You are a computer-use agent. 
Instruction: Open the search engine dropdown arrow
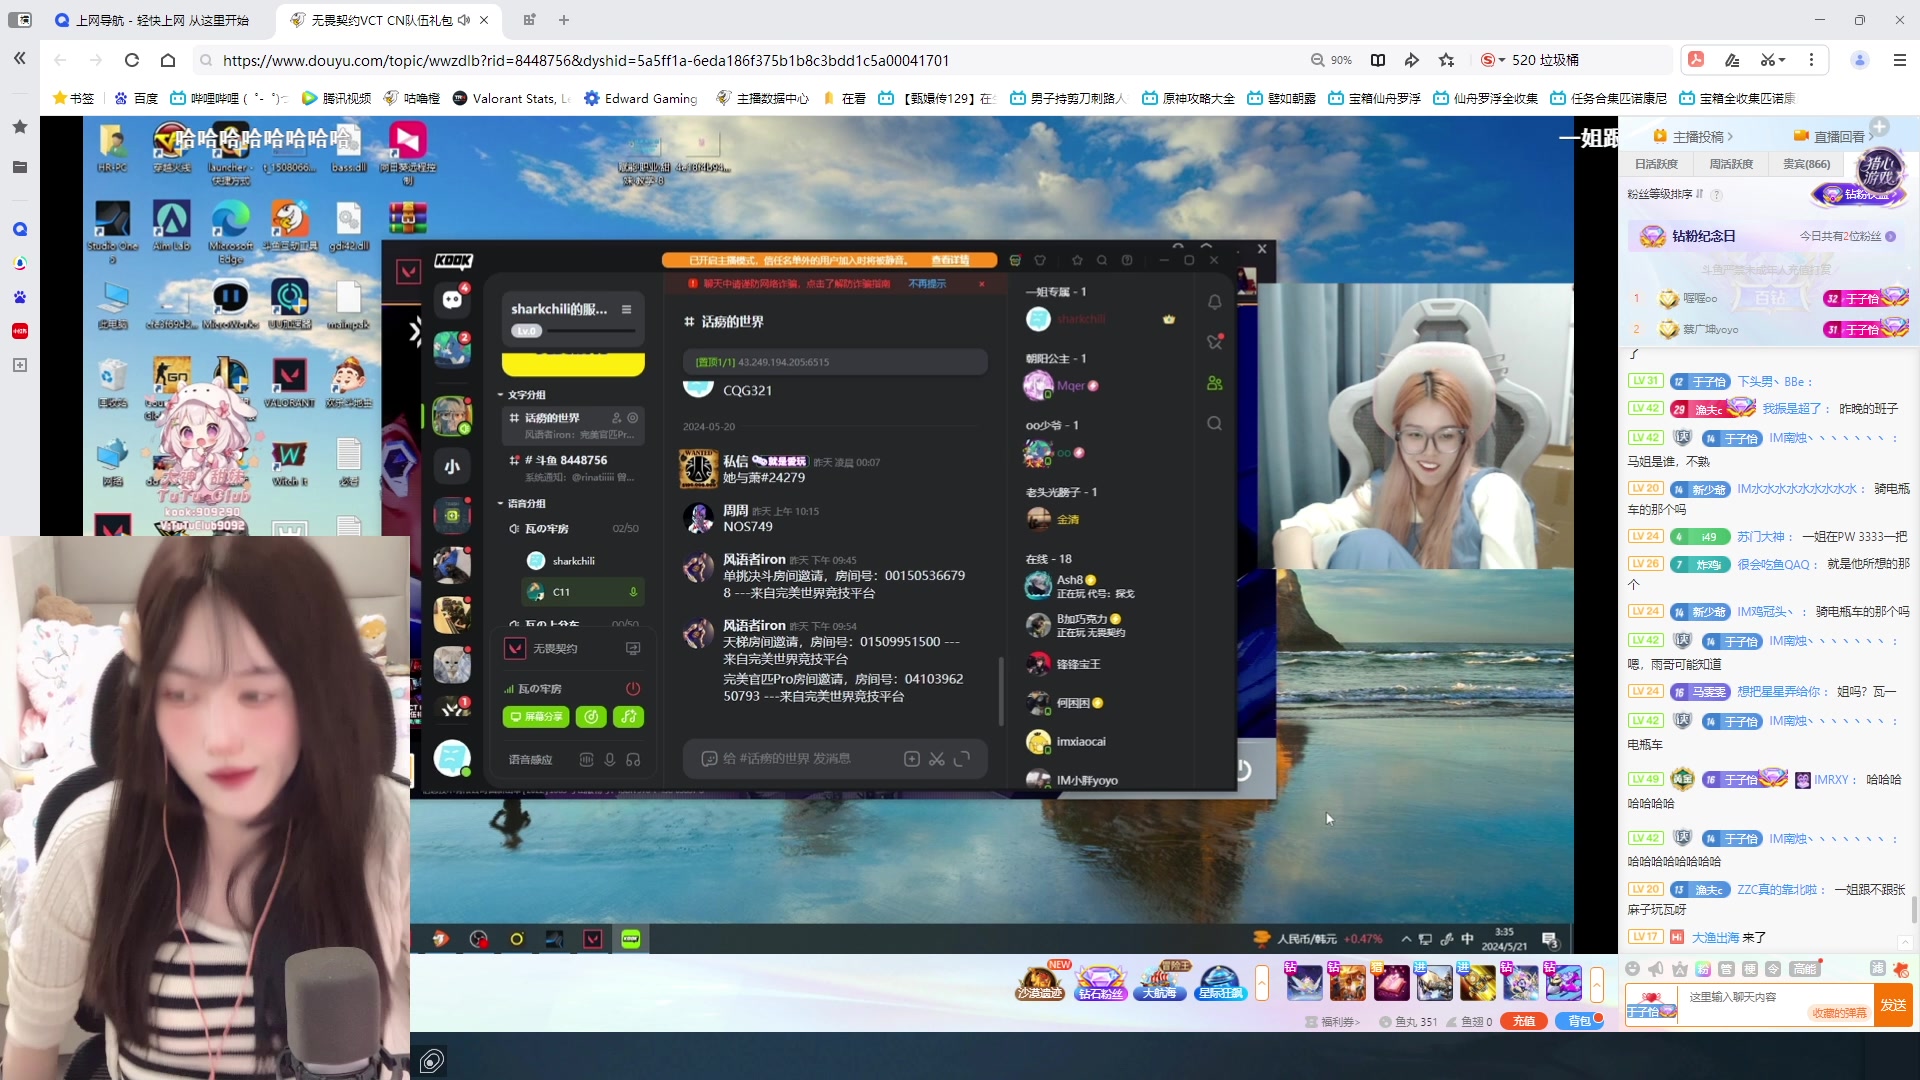point(1502,60)
